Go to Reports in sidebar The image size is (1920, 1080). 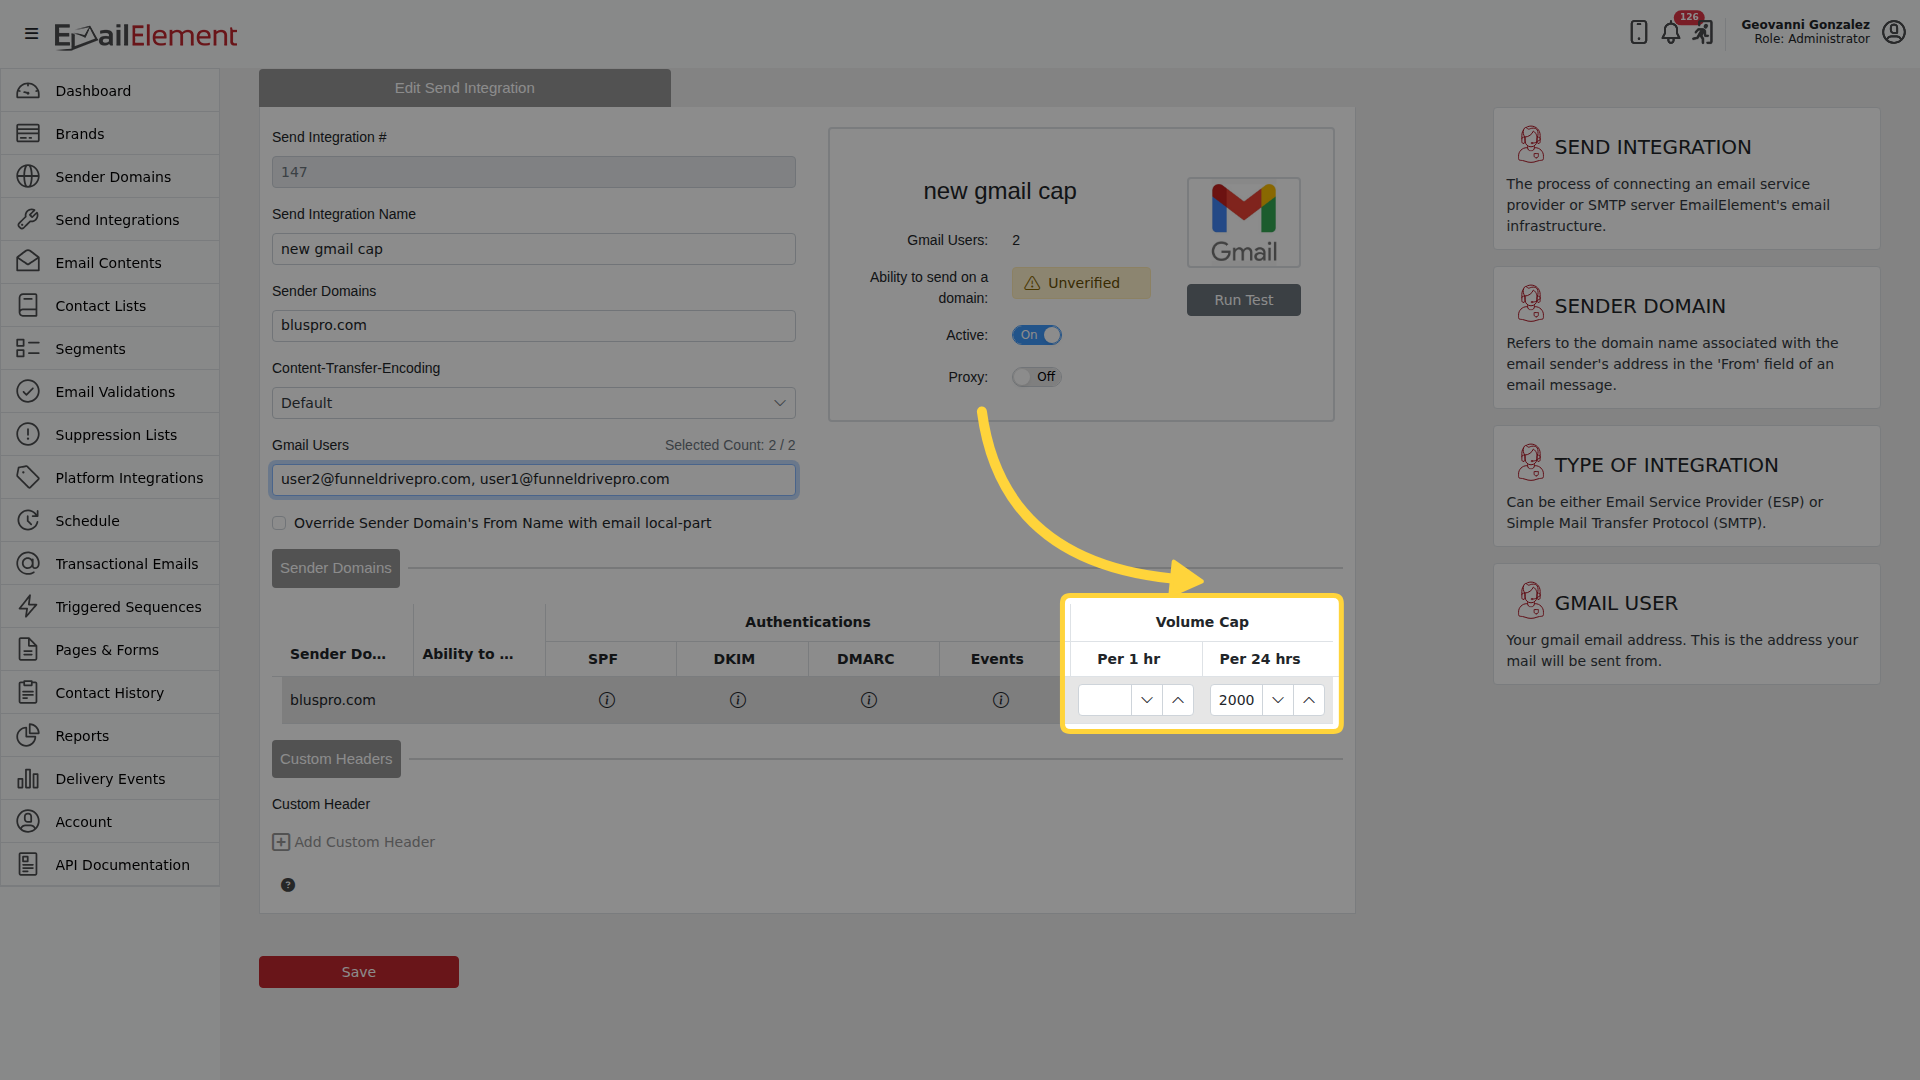(x=110, y=736)
